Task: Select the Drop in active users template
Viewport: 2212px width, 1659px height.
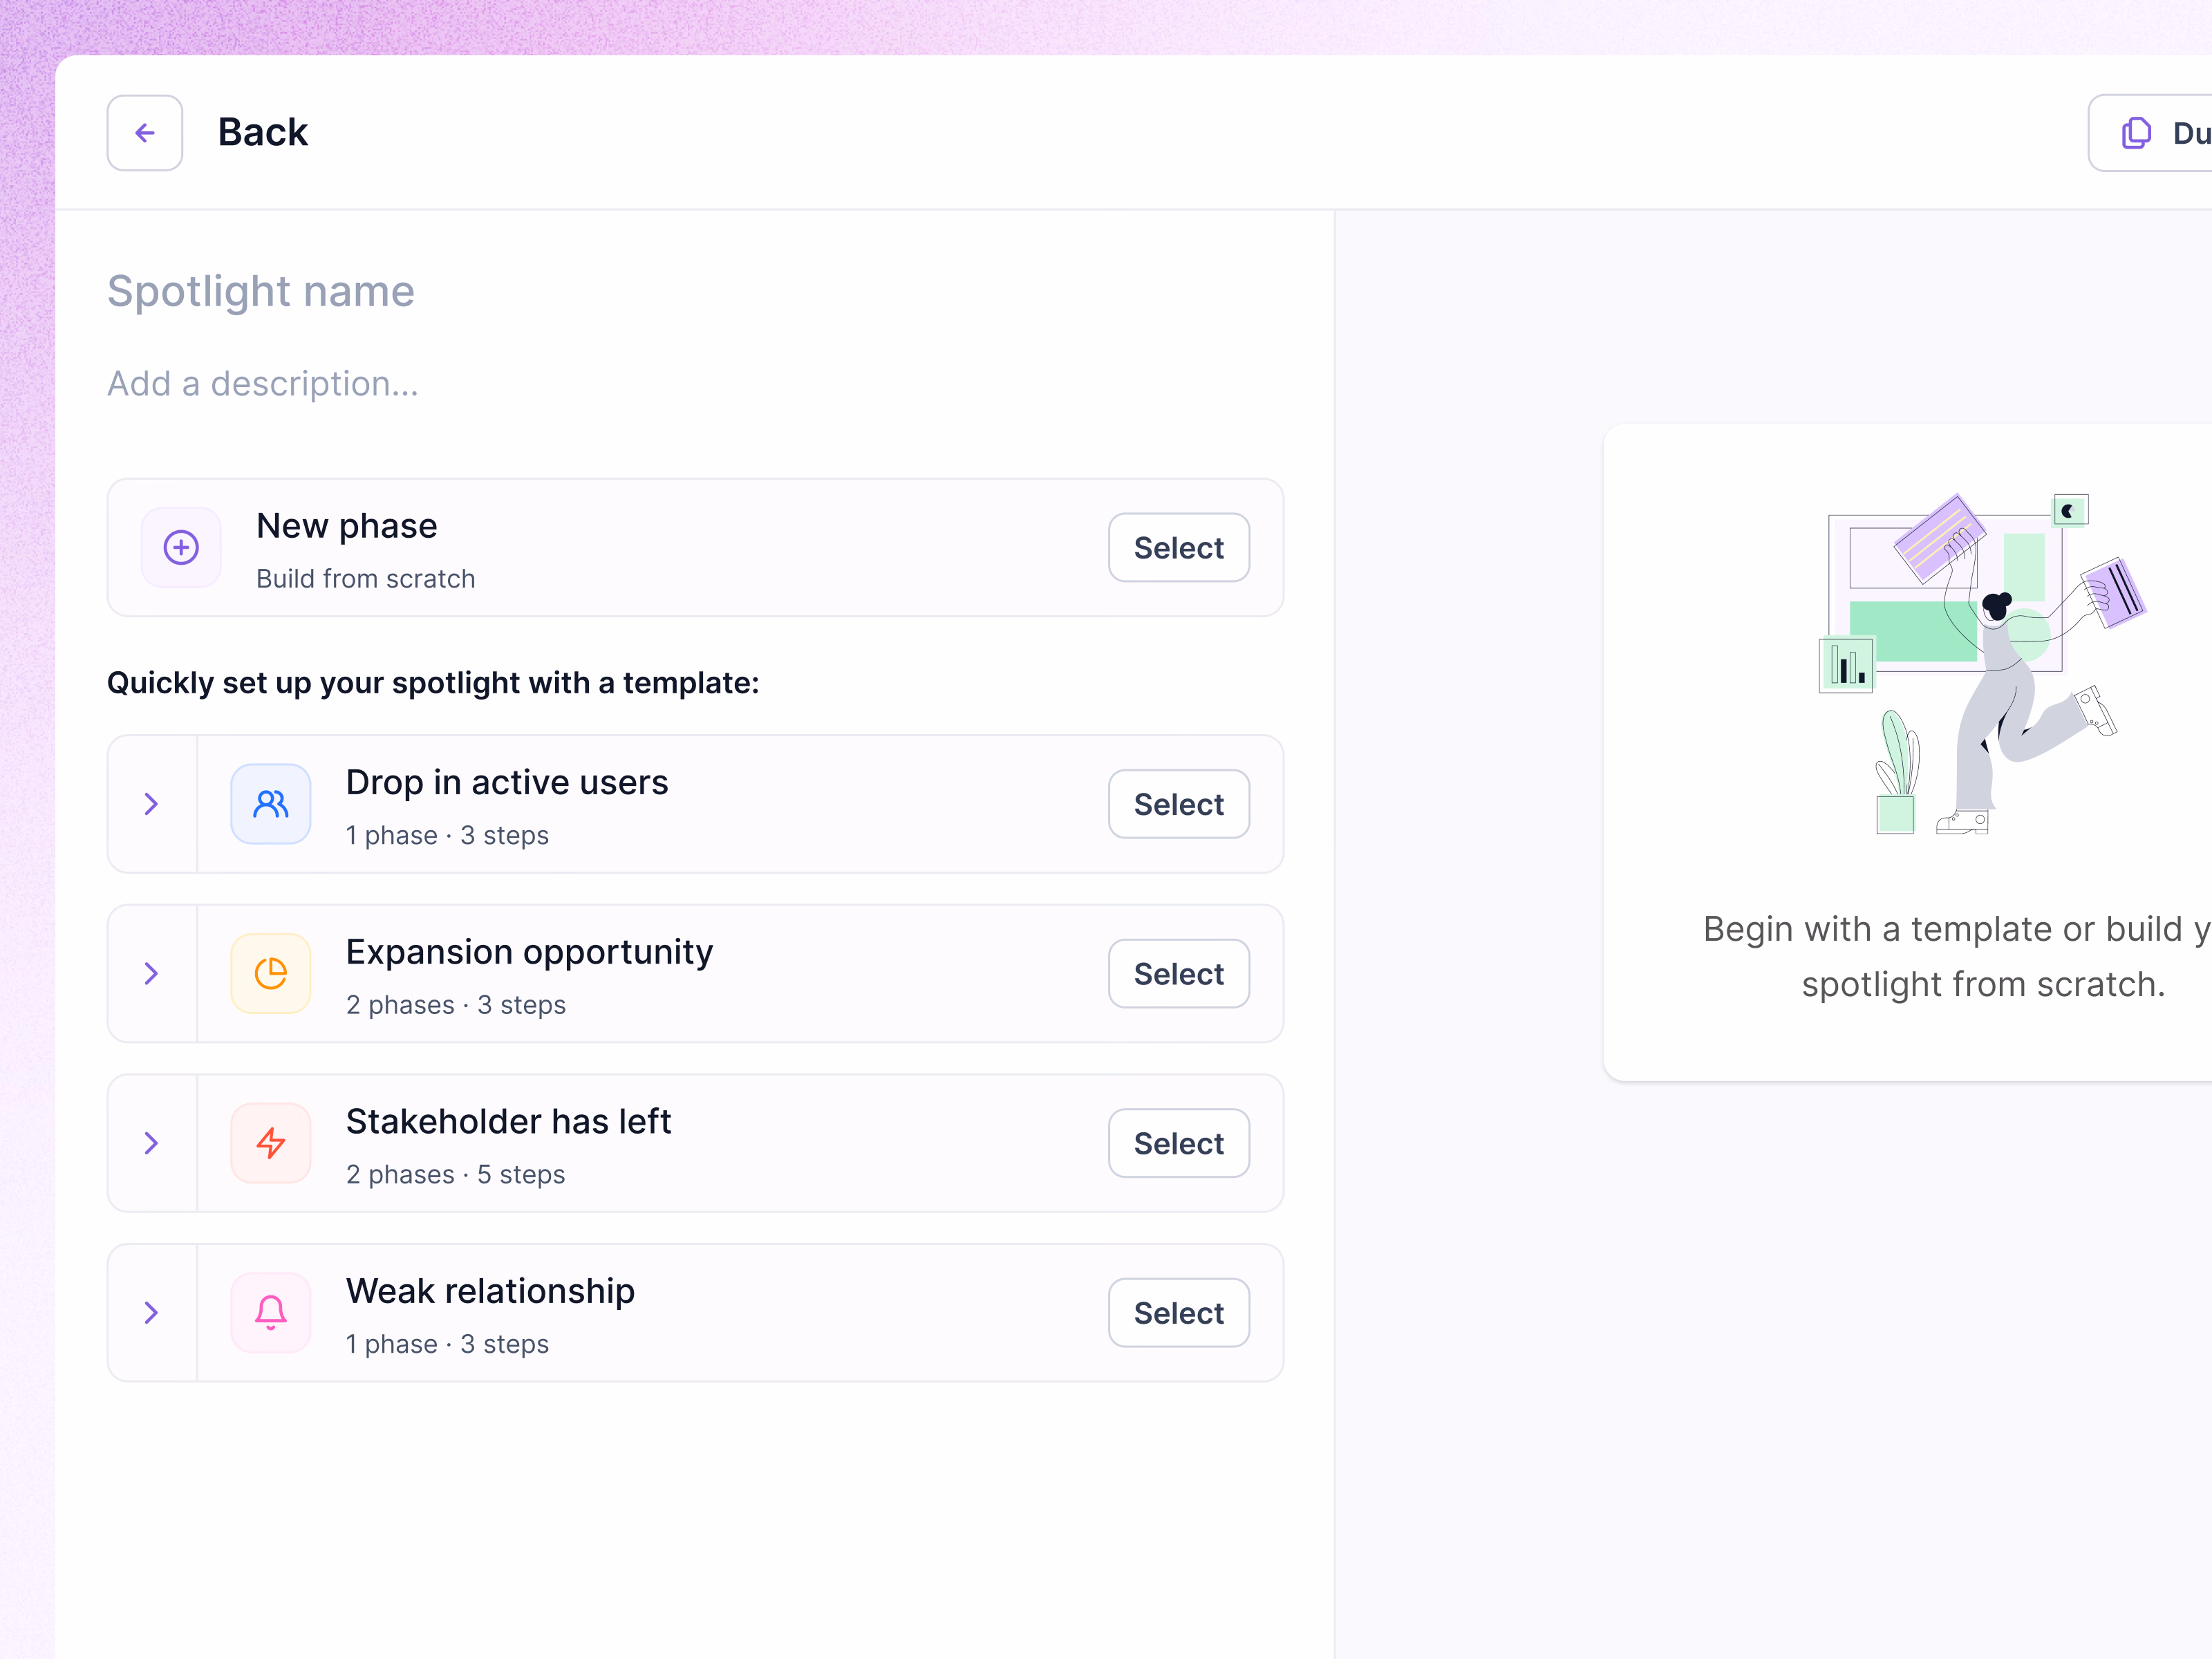Action: tap(1179, 804)
